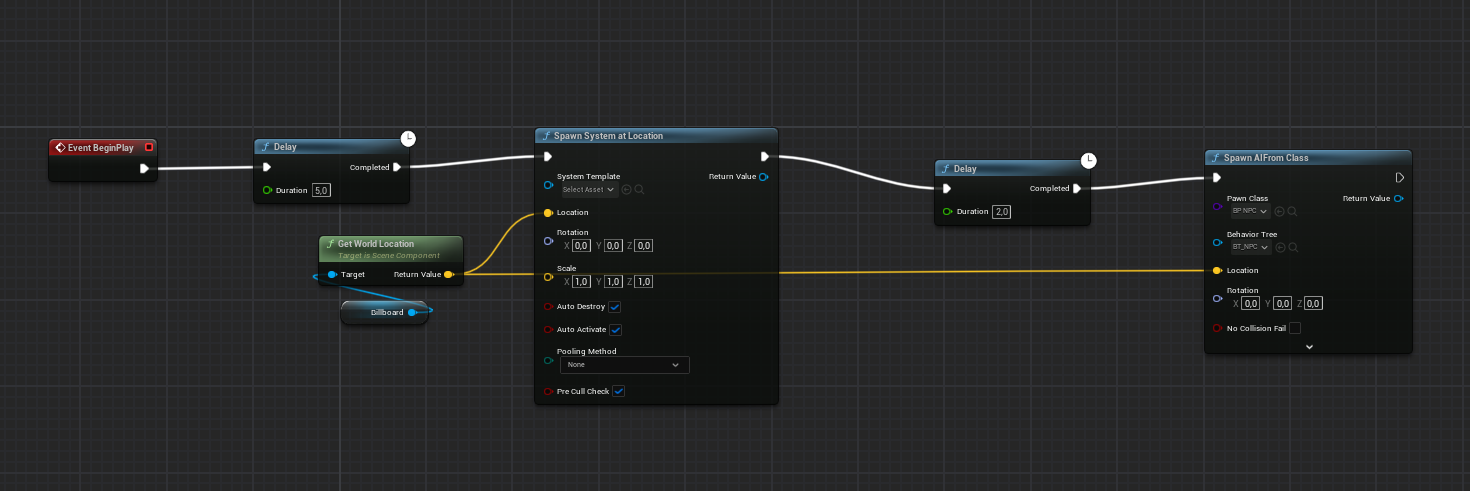Use selected asset arrow for System Template
This screenshot has width=1470, height=491.
tap(626, 189)
